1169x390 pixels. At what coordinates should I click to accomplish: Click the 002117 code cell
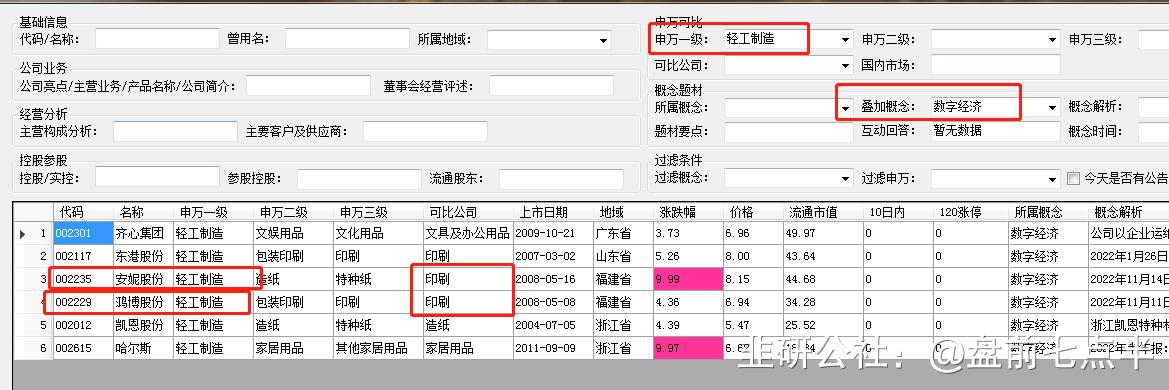pyautogui.click(x=84, y=257)
